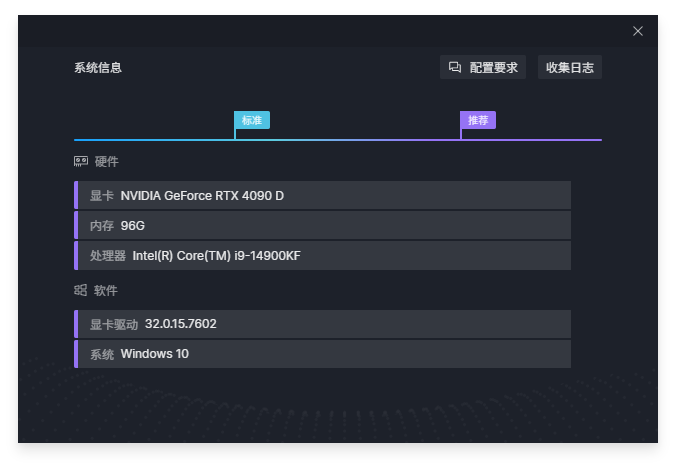
Task: Click the purple segment of performance bar
Action: 531,140
